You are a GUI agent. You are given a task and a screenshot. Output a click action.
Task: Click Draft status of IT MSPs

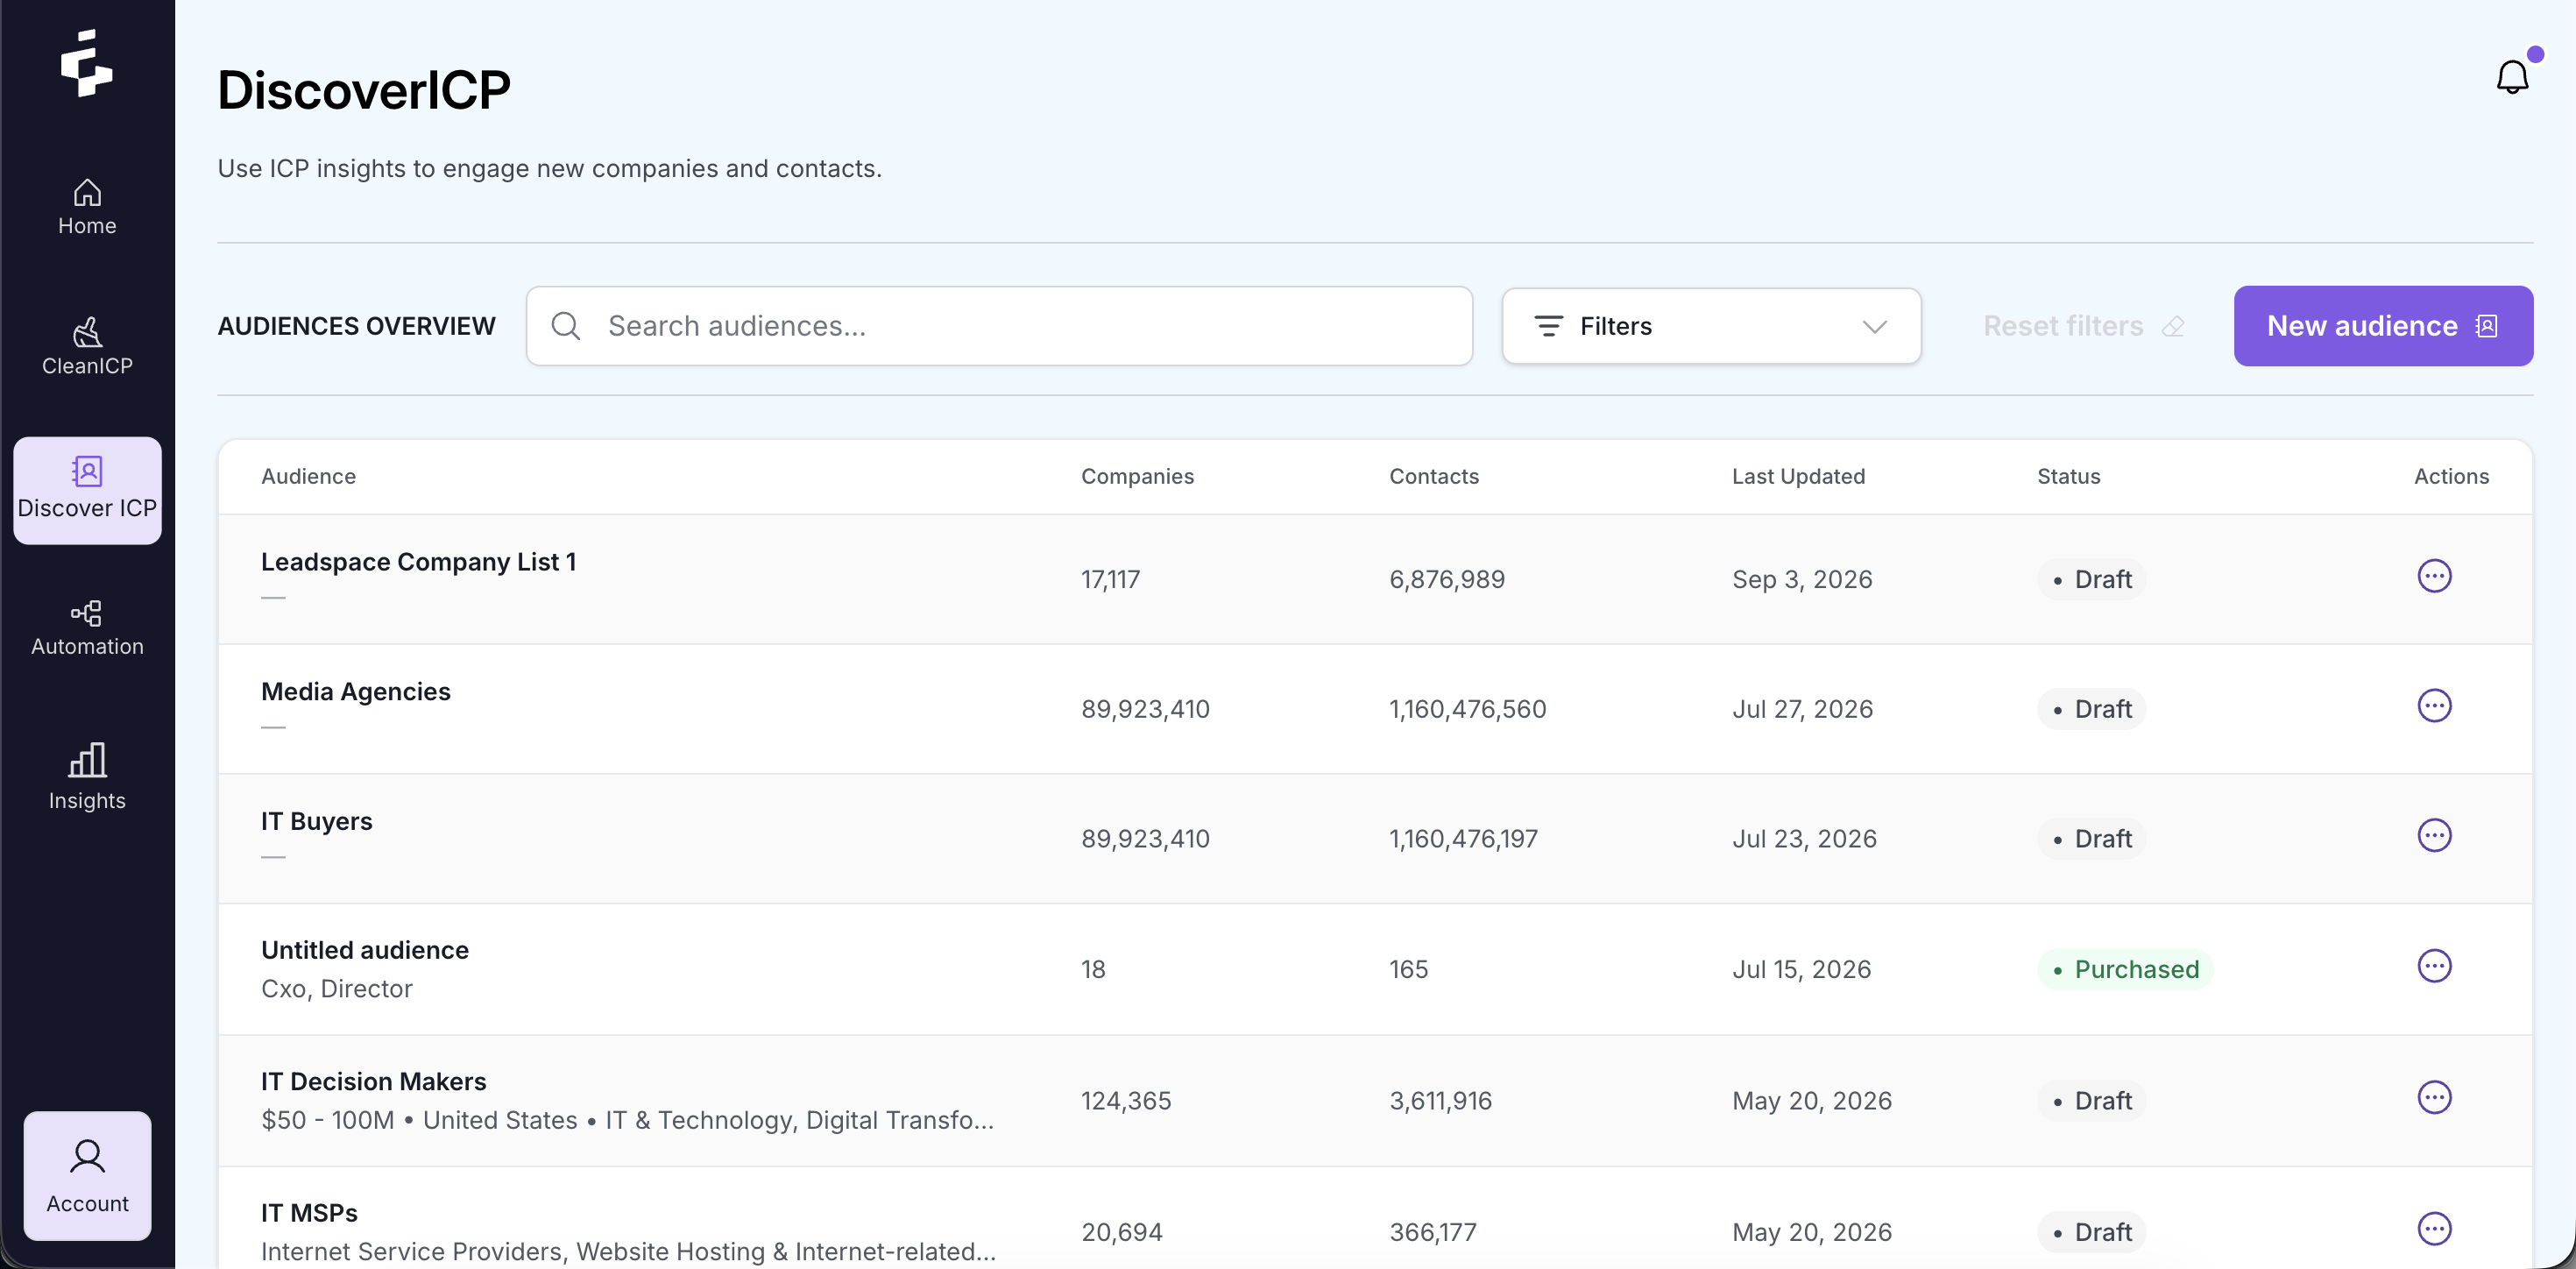tap(2091, 1233)
